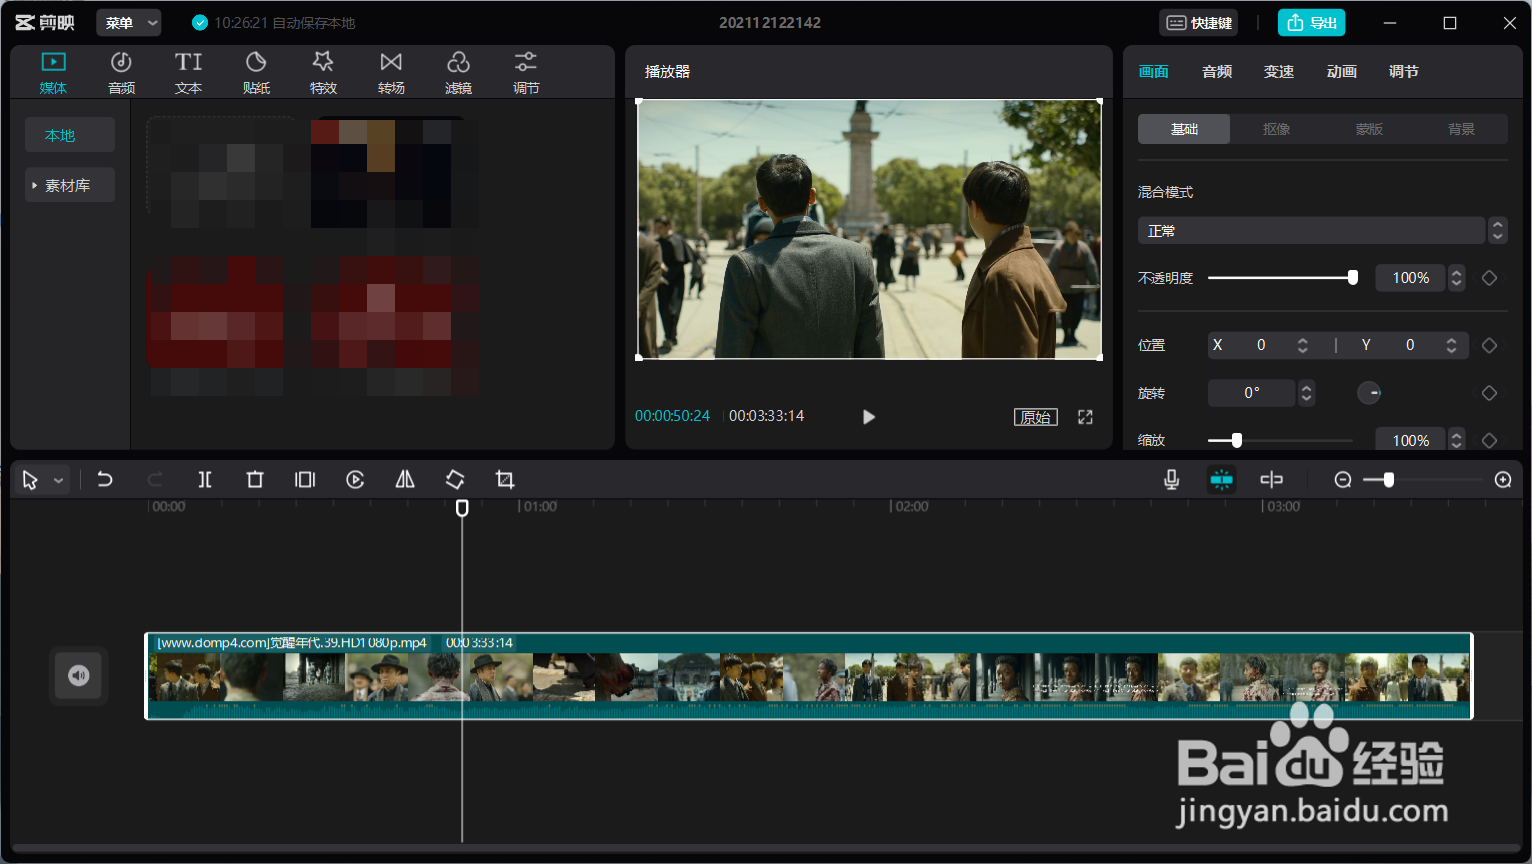Click the timeline zoom-in magnifier
The height and width of the screenshot is (864, 1532).
(1503, 480)
